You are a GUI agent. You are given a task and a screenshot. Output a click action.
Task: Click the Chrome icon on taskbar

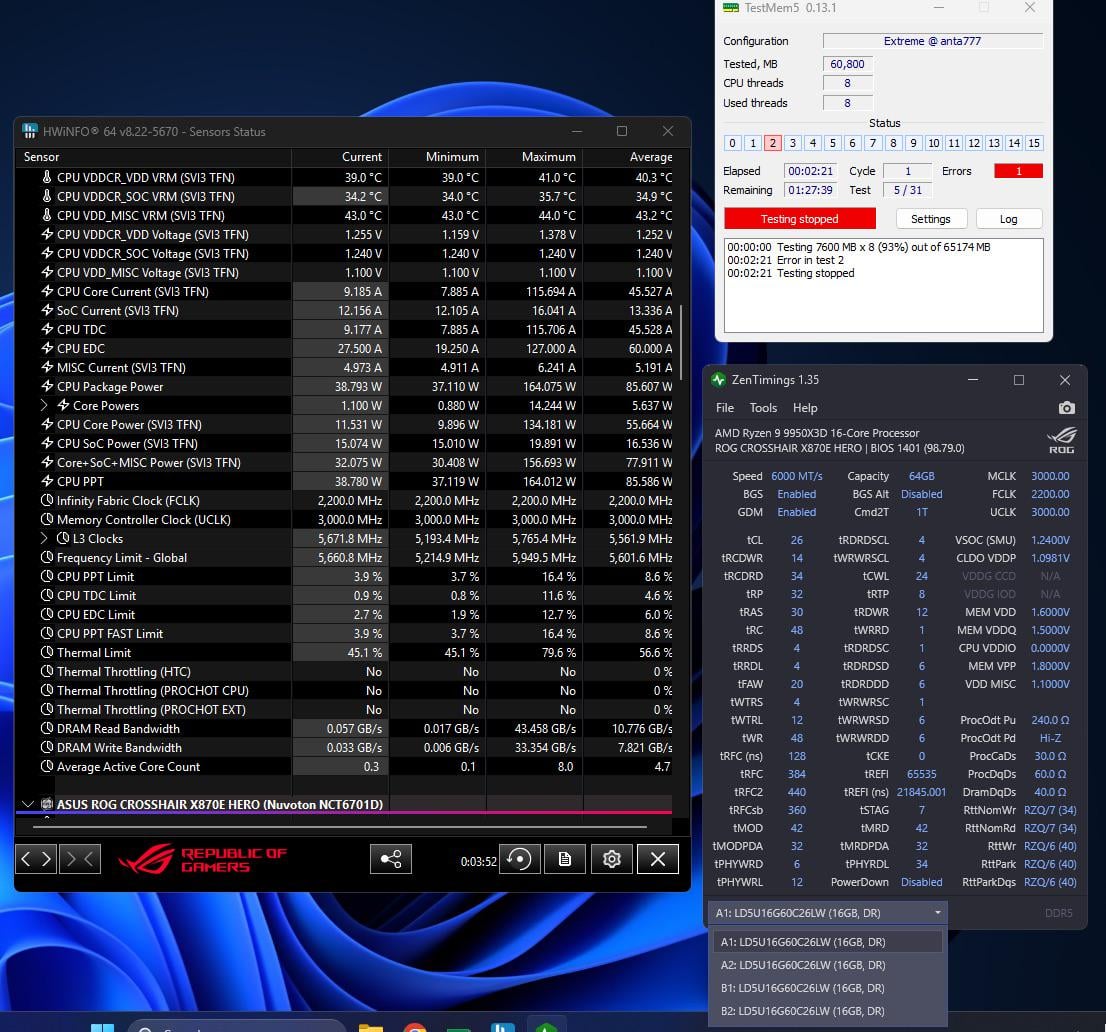pos(415,1027)
